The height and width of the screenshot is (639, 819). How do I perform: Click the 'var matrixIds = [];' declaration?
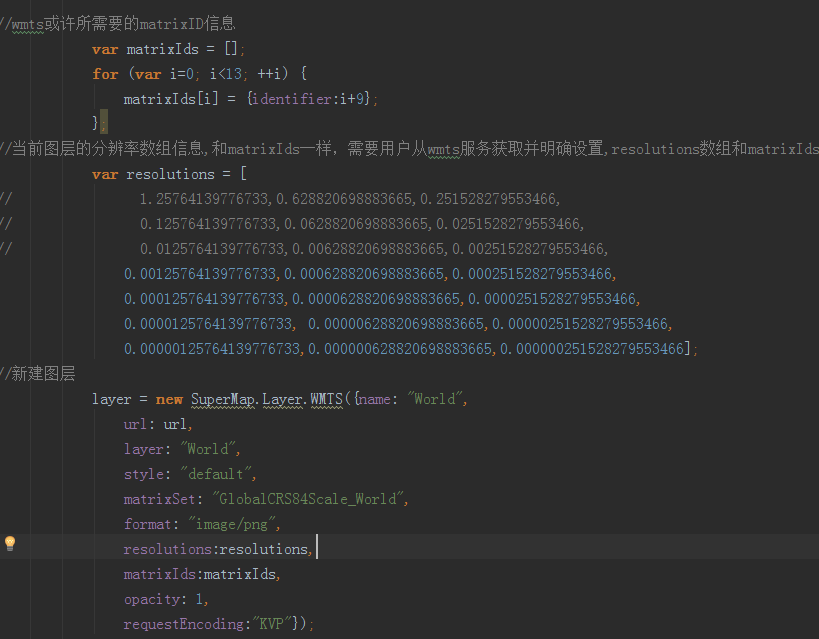point(168,49)
